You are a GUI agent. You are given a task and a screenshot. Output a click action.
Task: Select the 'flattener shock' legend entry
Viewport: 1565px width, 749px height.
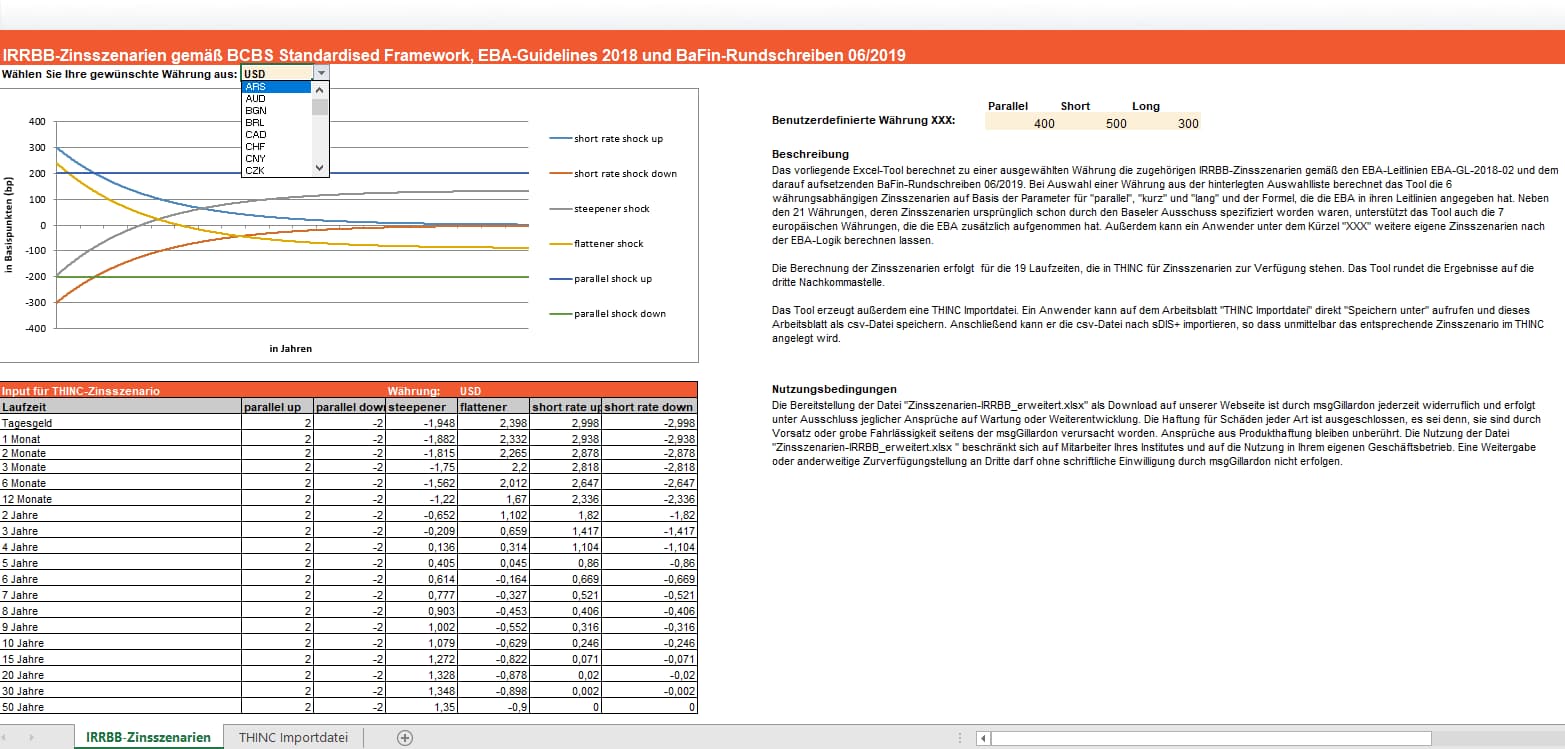pyautogui.click(x=597, y=243)
